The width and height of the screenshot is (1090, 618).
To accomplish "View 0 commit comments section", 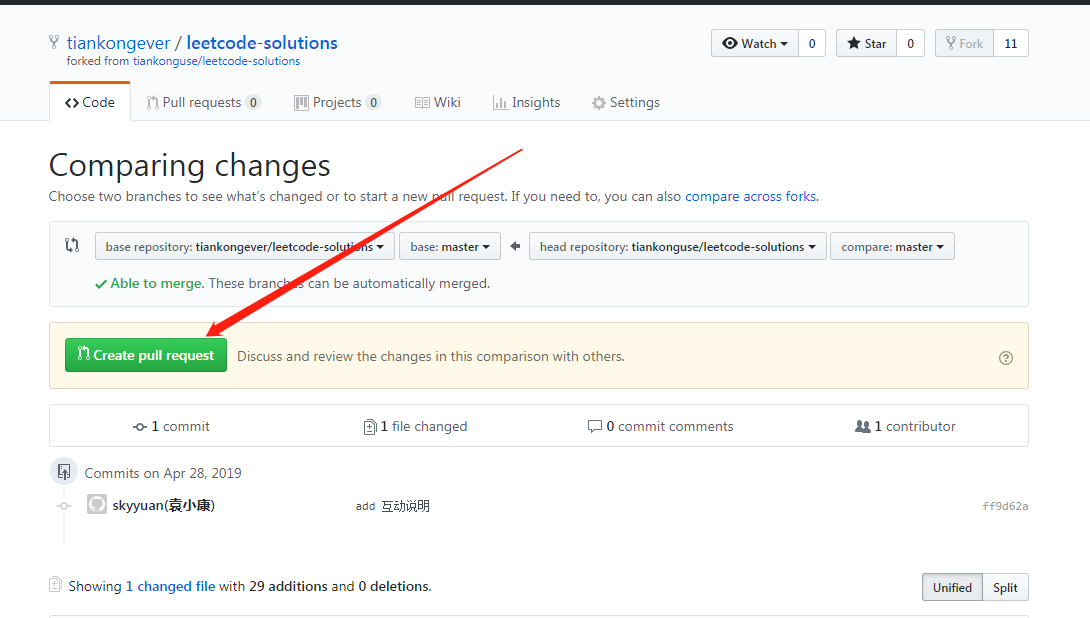I will [x=660, y=426].
